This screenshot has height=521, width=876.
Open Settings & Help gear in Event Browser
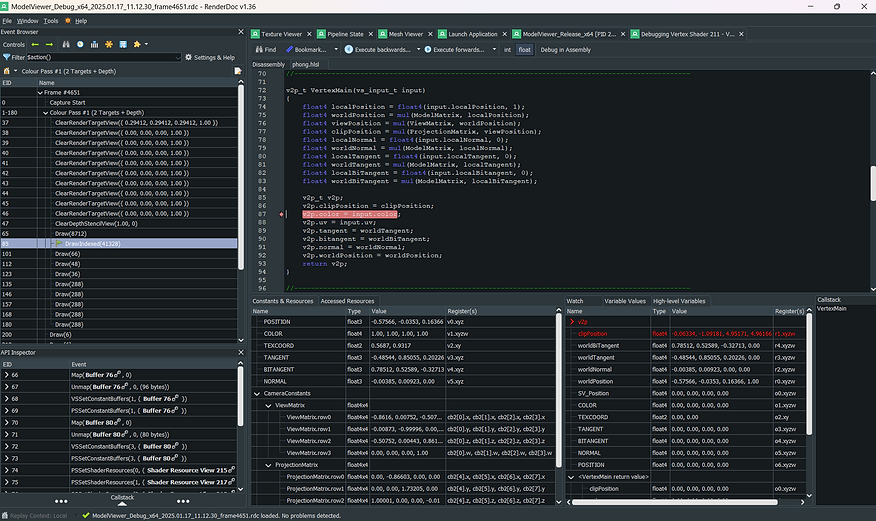coord(210,57)
